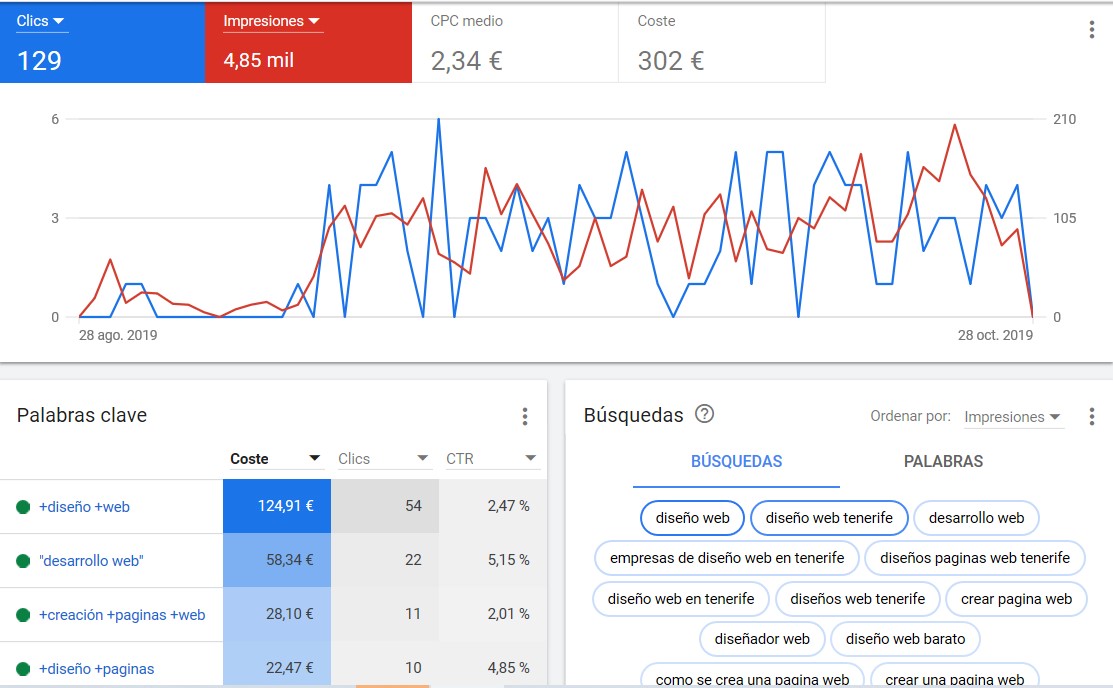Viewport: 1113px width, 688px height.
Task: Click the 'diseño web tenerife' search chip
Action: (x=829, y=518)
